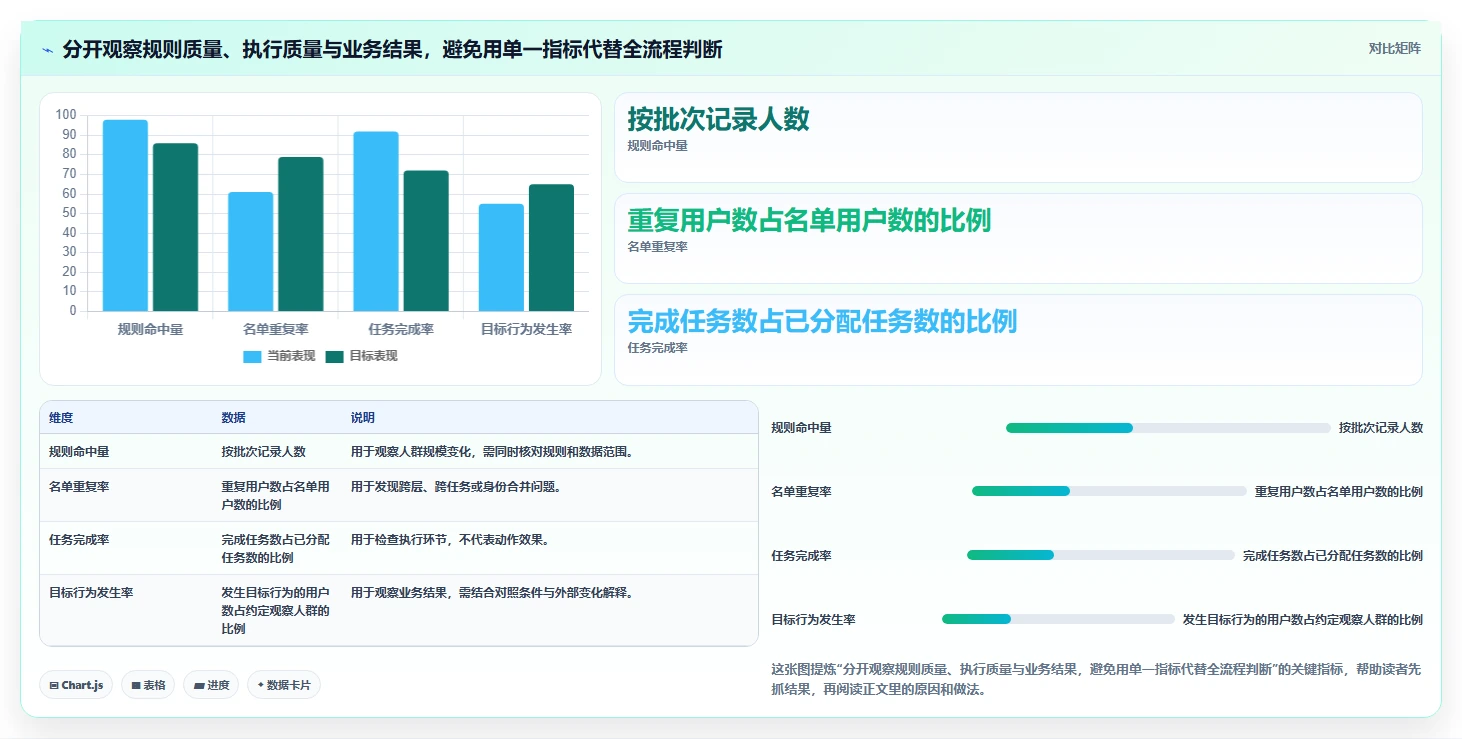Click 重复用户数占名单用户数的比例 value right of progress bar
This screenshot has width=1462, height=739.
tap(1339, 492)
